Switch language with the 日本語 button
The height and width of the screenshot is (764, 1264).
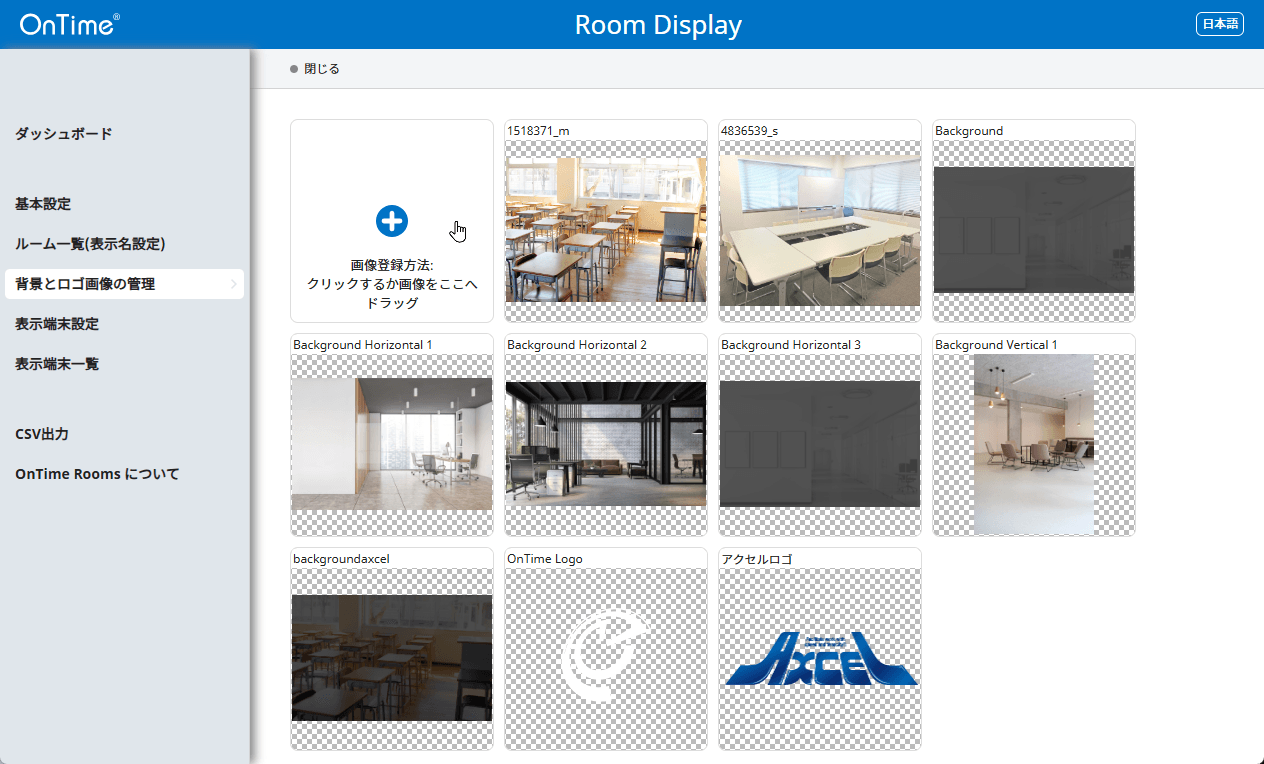pos(1219,25)
